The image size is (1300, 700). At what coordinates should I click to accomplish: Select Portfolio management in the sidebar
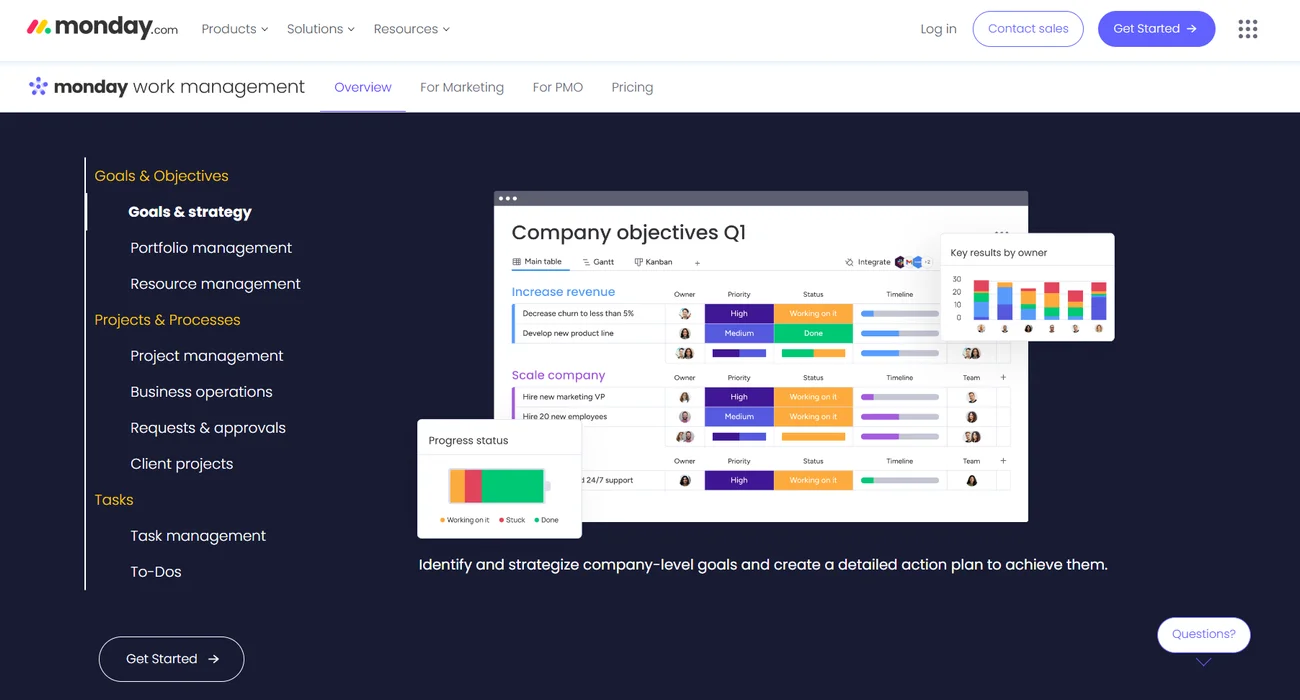click(211, 248)
